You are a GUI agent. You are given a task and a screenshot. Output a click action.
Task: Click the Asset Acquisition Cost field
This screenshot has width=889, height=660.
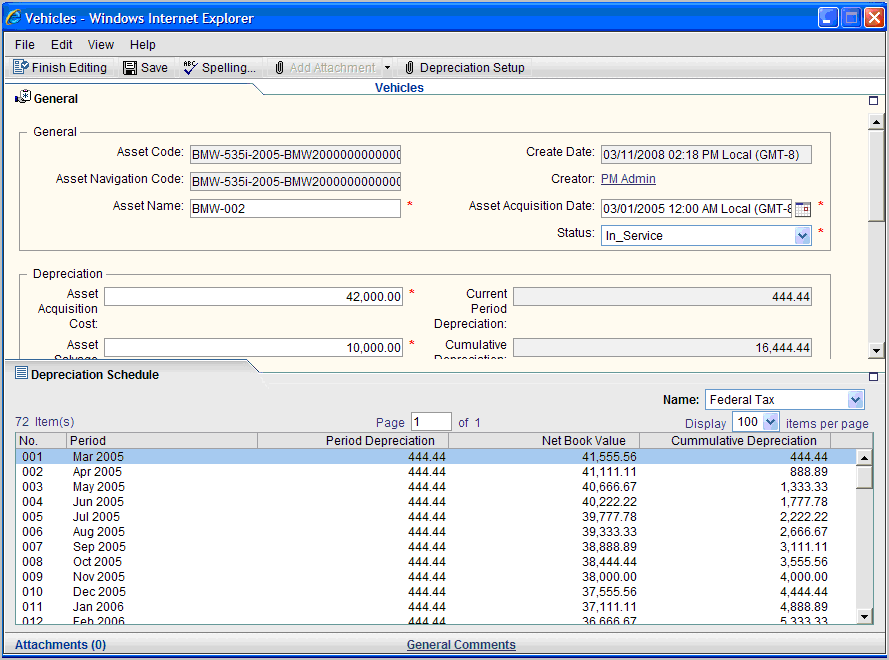[x=253, y=297]
